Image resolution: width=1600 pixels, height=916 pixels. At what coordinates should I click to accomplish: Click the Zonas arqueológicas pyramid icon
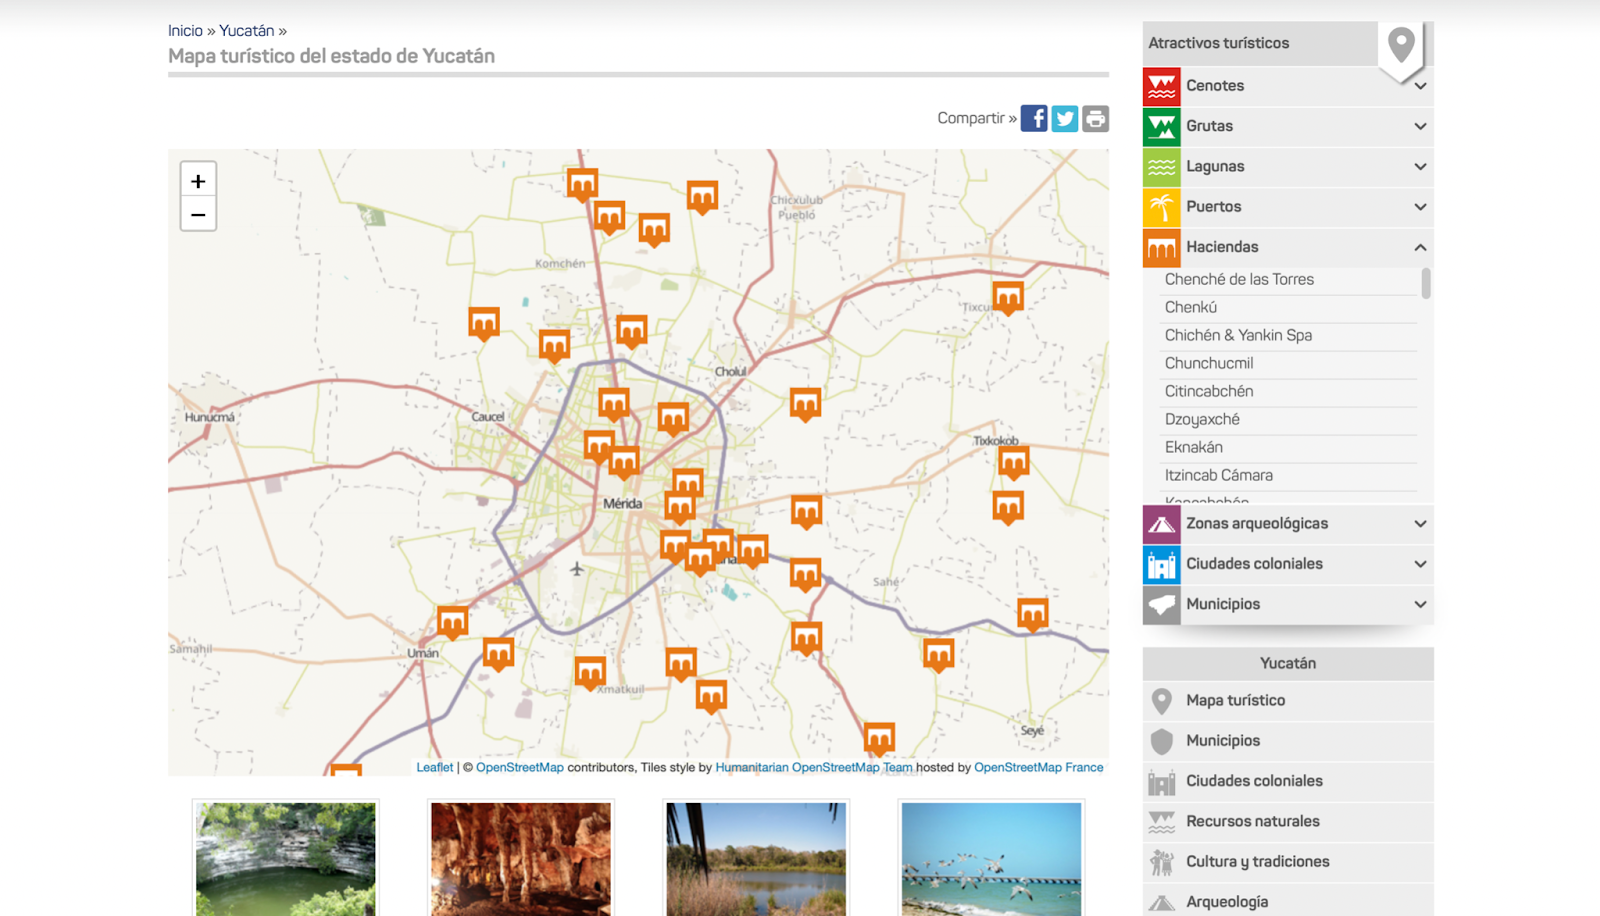point(1161,524)
